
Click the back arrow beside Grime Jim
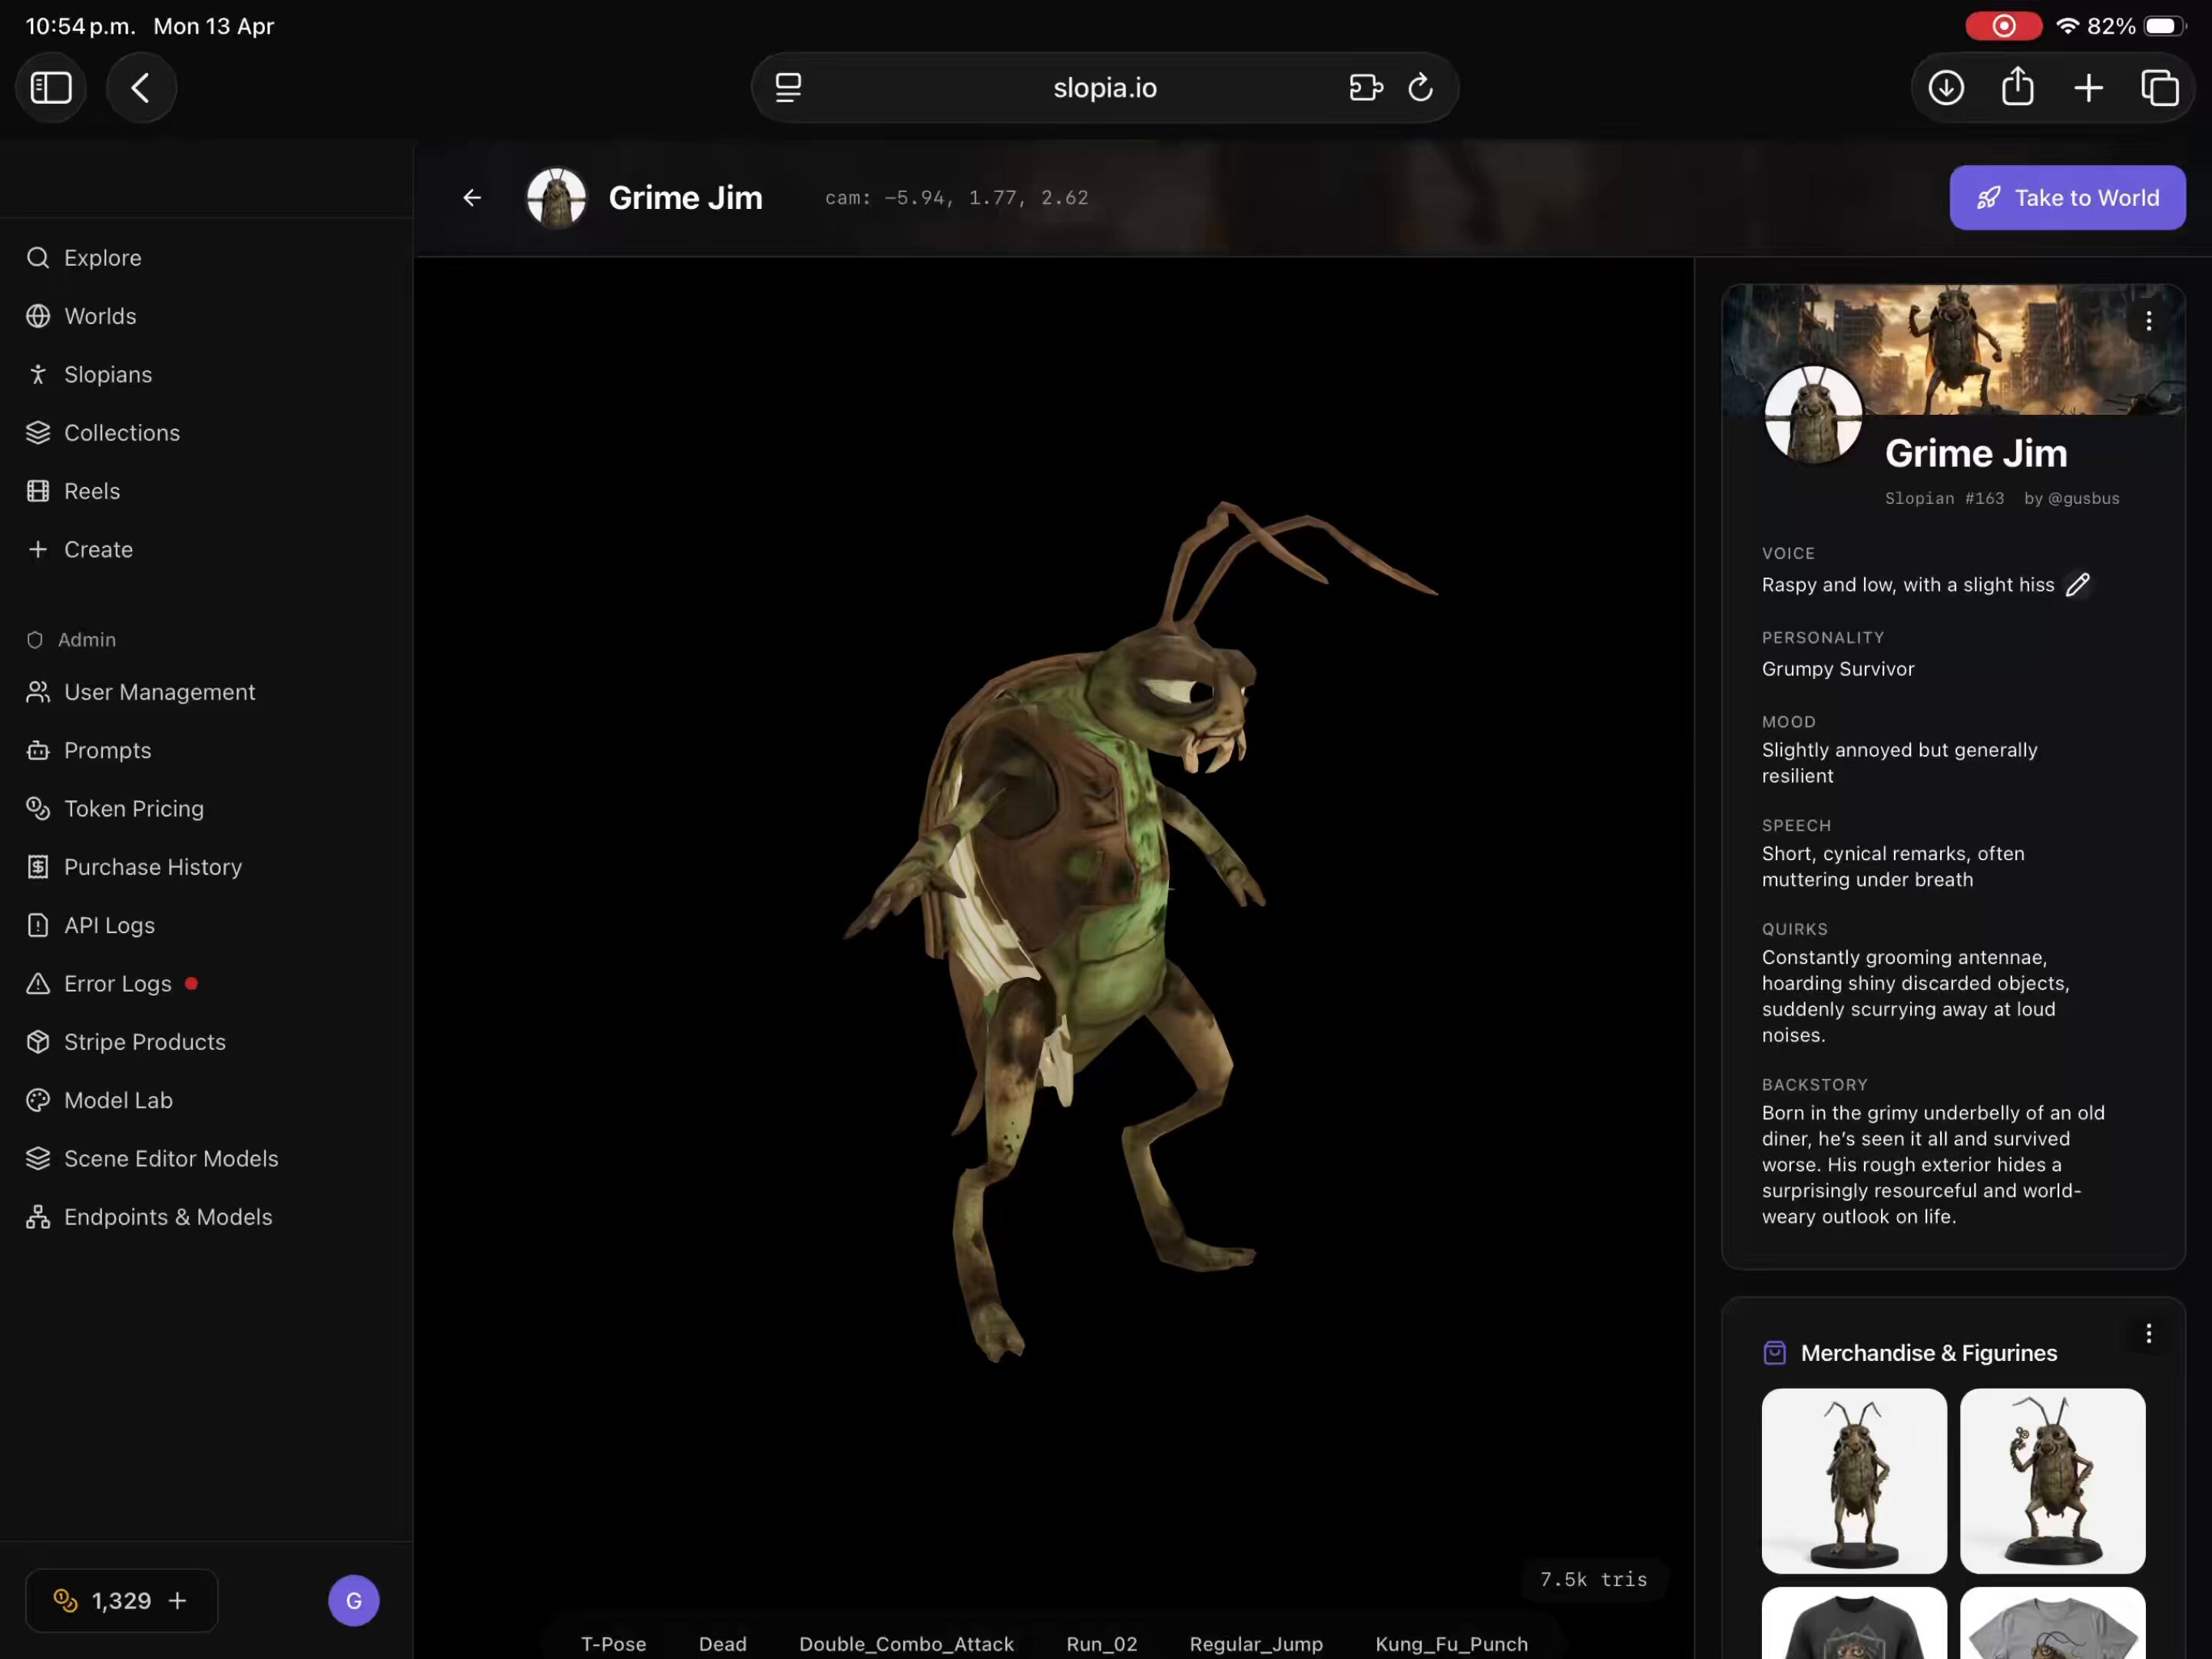pos(472,198)
